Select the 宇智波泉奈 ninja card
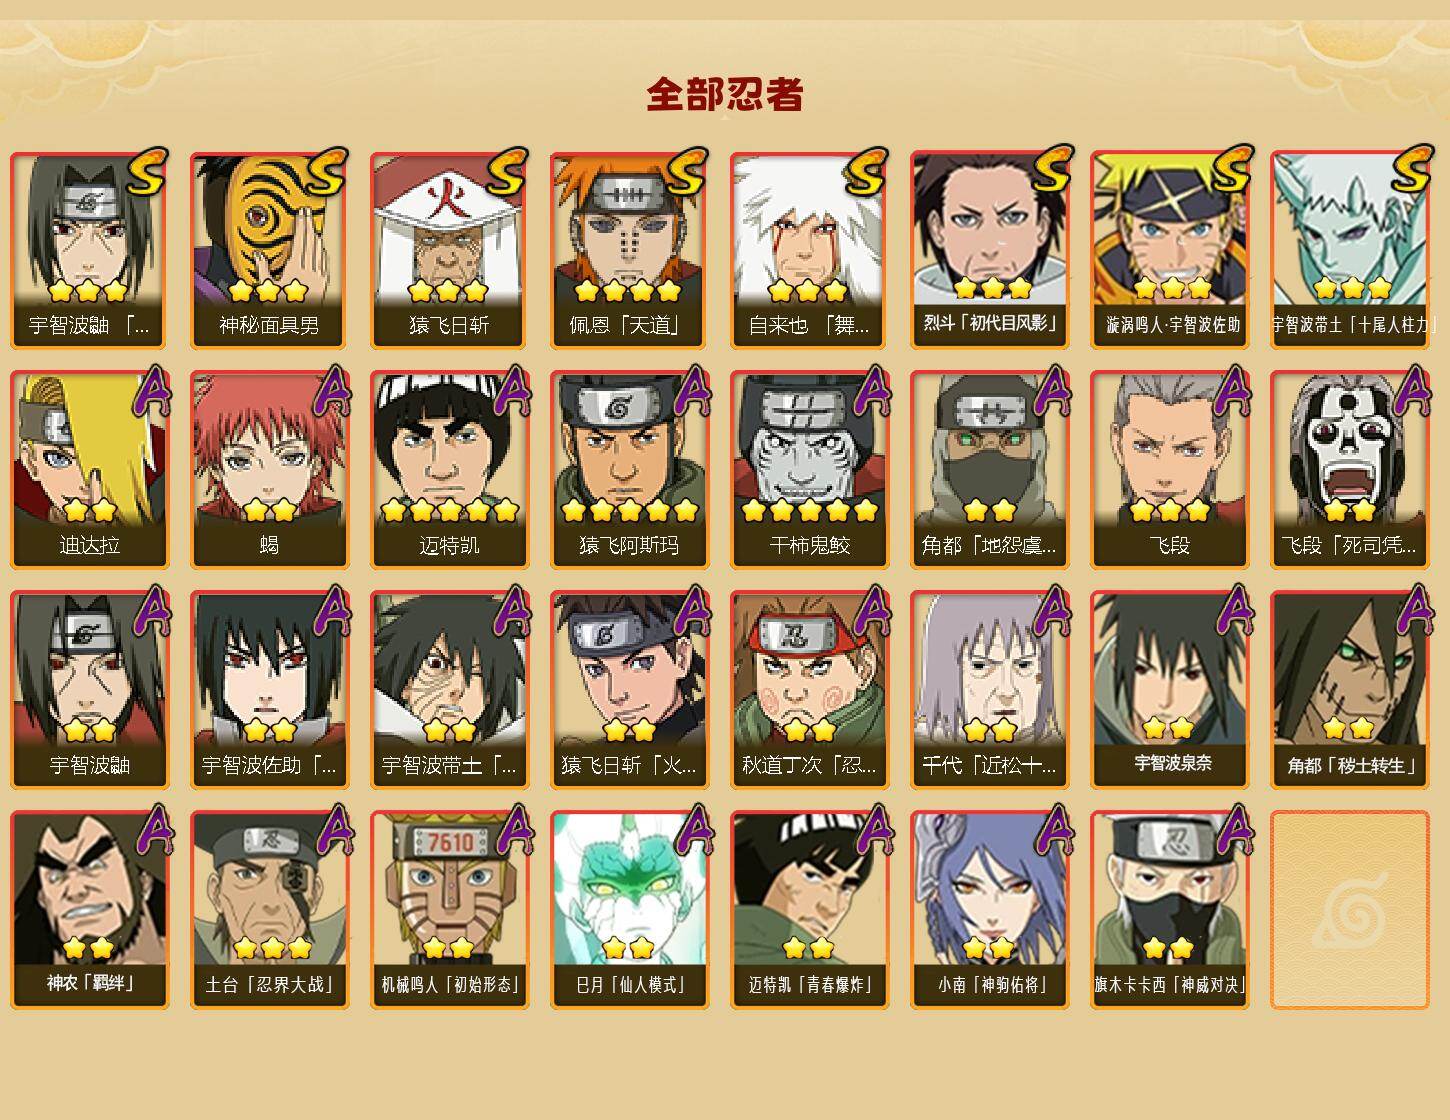 1169,690
